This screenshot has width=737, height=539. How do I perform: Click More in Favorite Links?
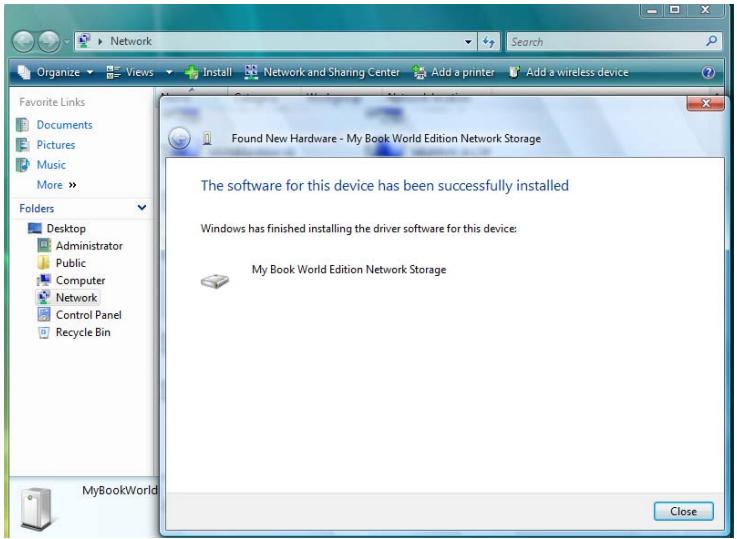(x=56, y=185)
